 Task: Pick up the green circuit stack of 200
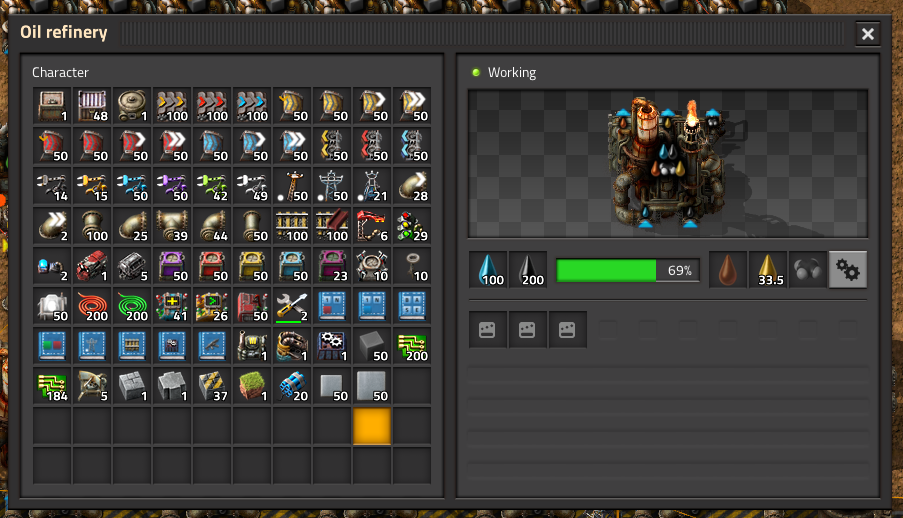click(x=412, y=346)
